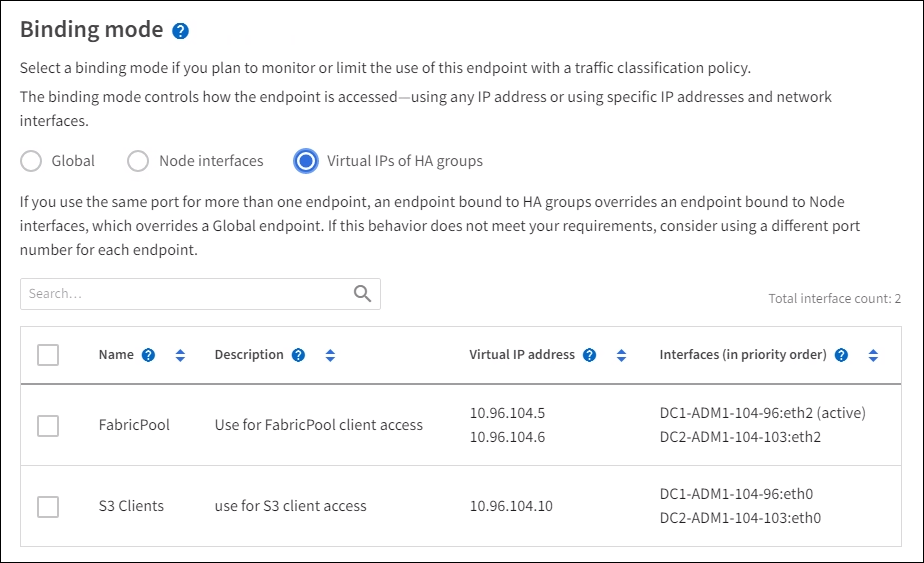Select the Node interfaces binding mode
This screenshot has height=563, width=924.
pos(138,161)
